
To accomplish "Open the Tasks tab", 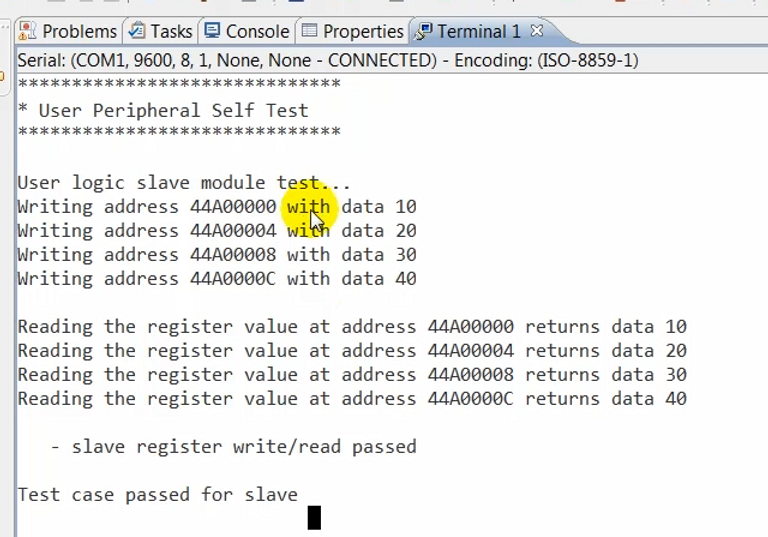I will [171, 31].
